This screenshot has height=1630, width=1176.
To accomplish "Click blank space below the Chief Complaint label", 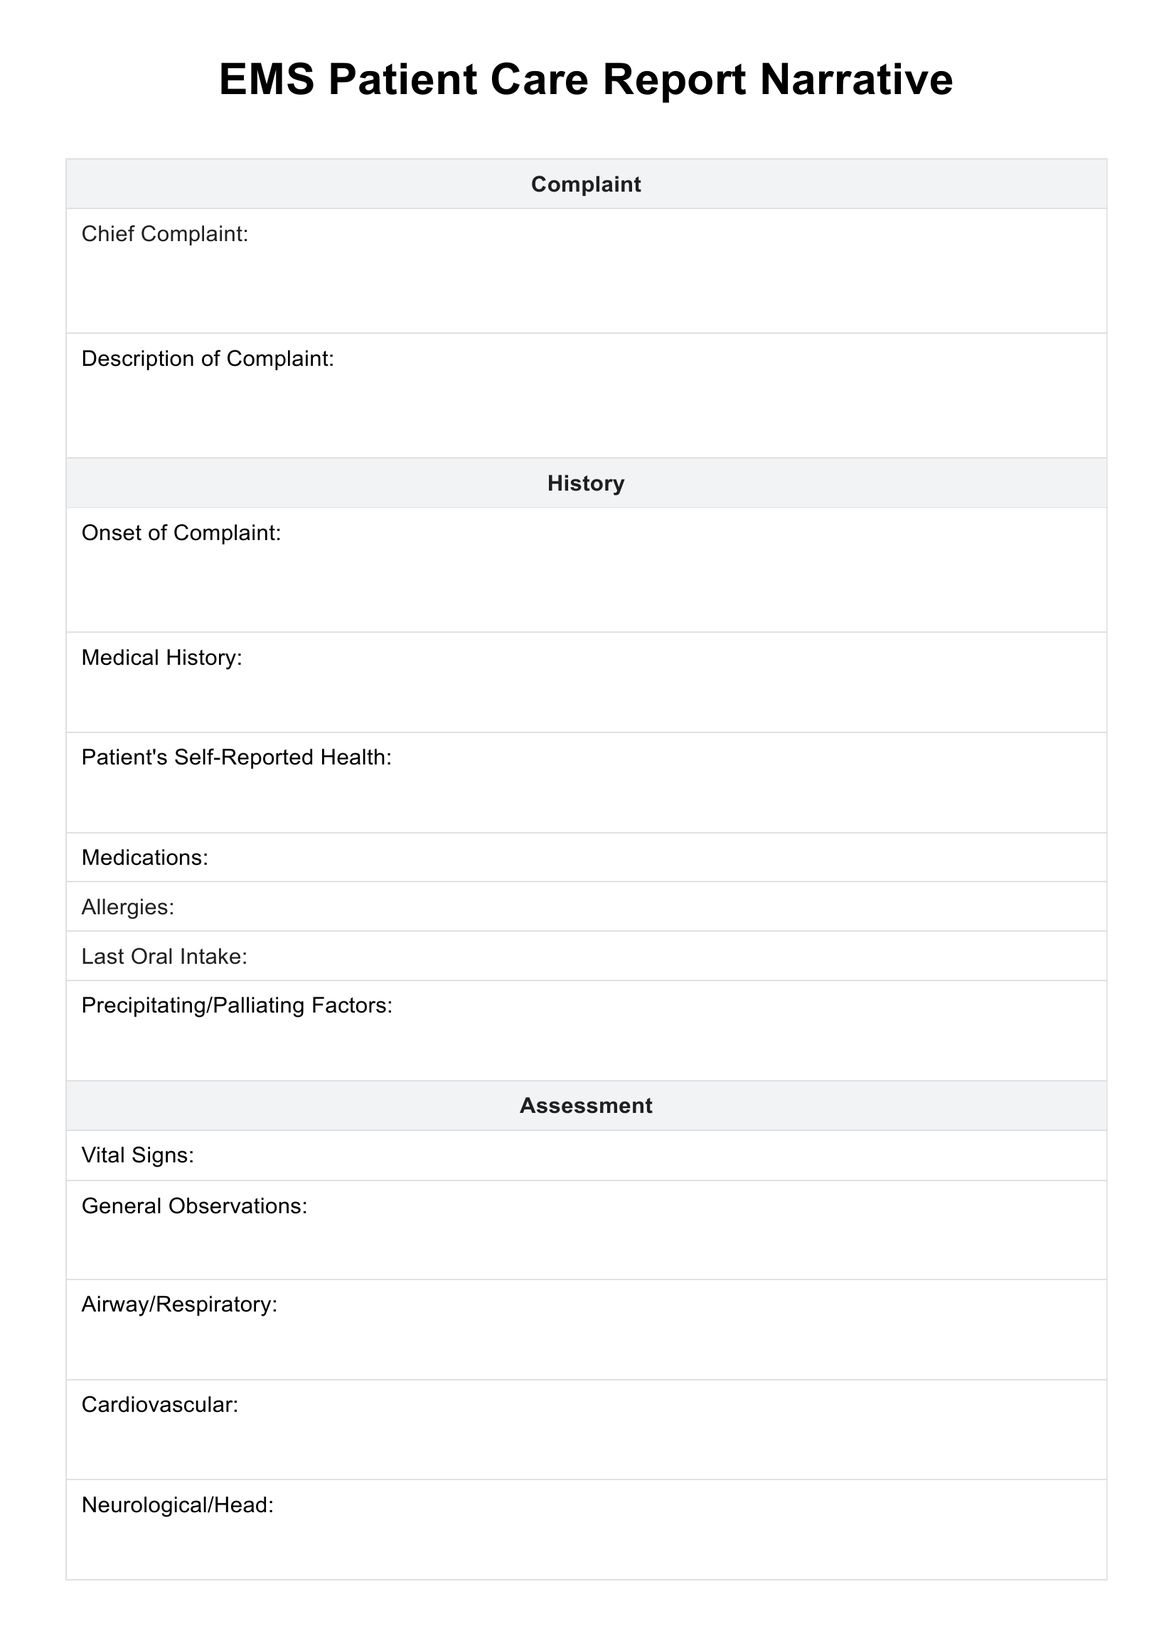I will tap(586, 290).
